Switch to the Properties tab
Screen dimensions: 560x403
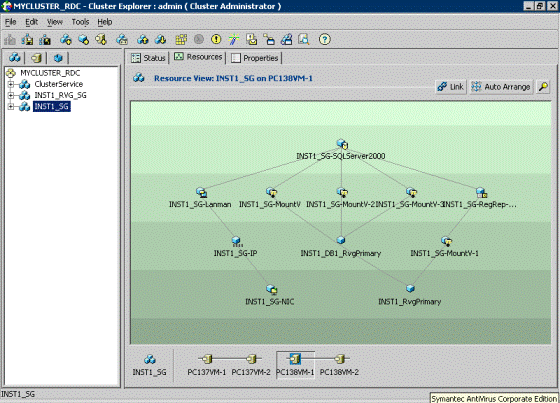(x=256, y=58)
